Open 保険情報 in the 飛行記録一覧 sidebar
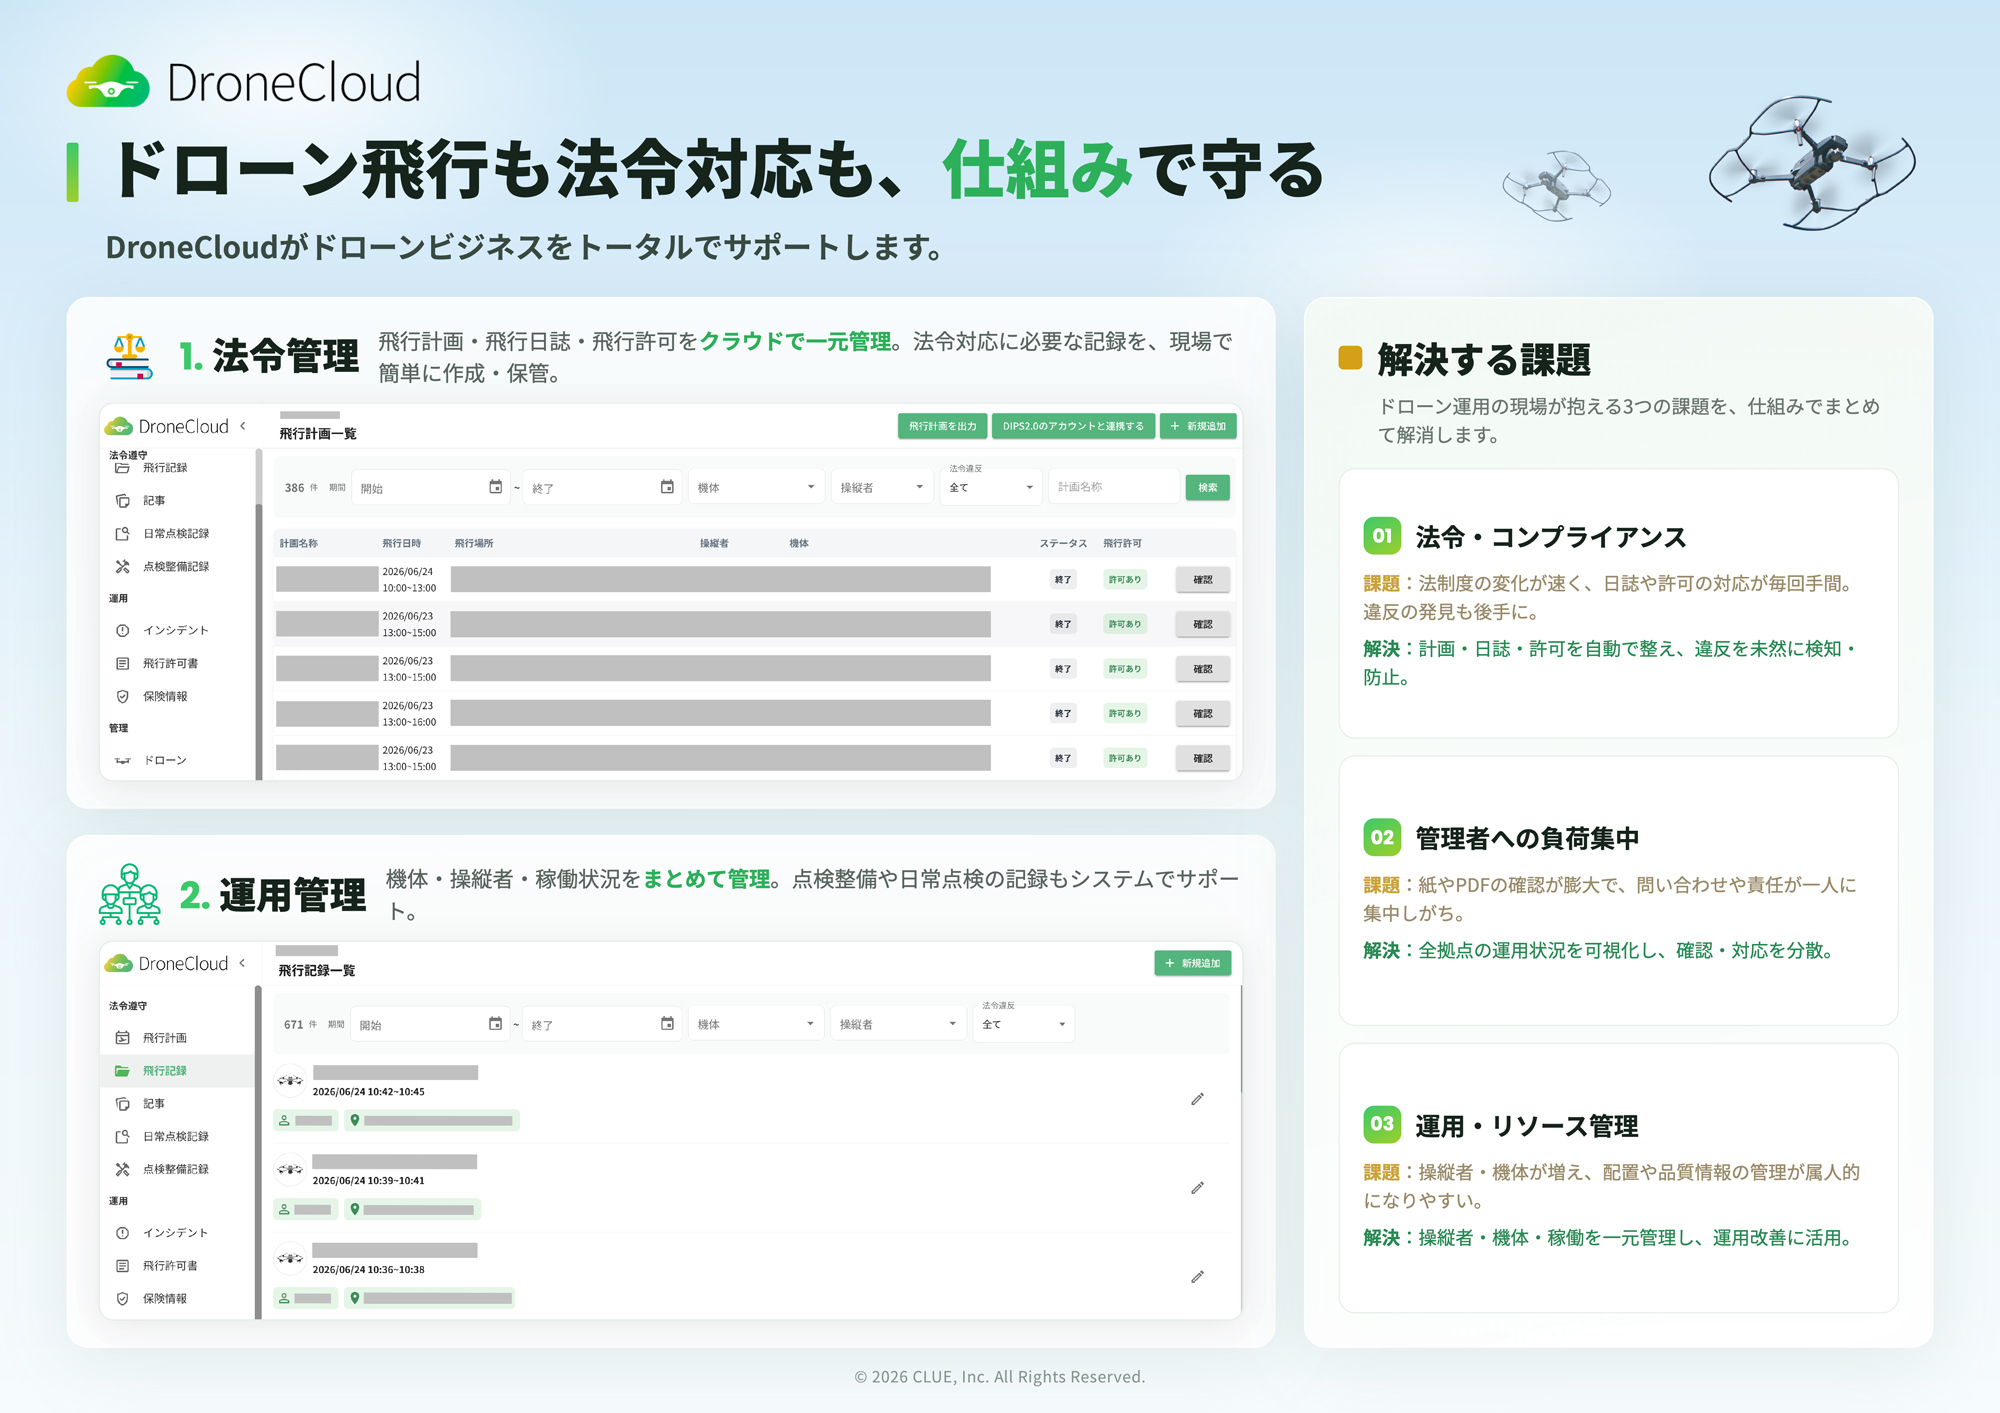This screenshot has width=2000, height=1413. tap(152, 1299)
